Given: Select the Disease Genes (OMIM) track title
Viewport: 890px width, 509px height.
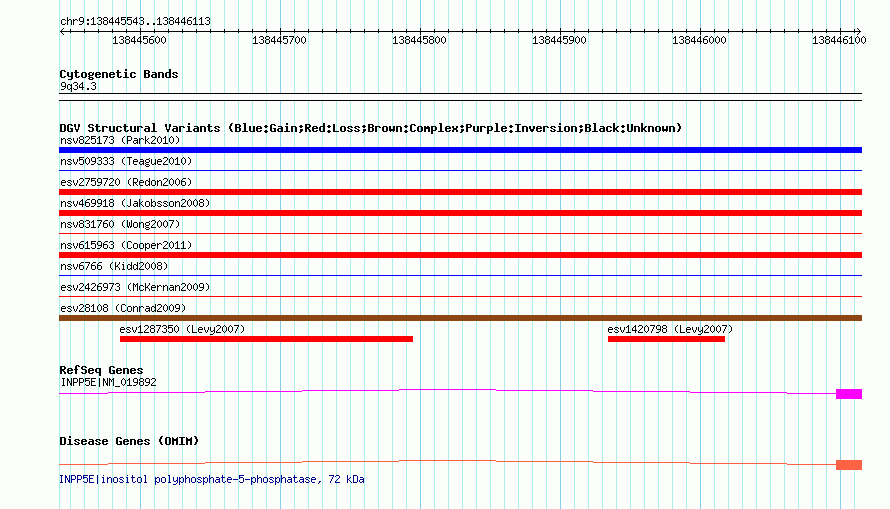Looking at the screenshot, I should coord(129,441).
